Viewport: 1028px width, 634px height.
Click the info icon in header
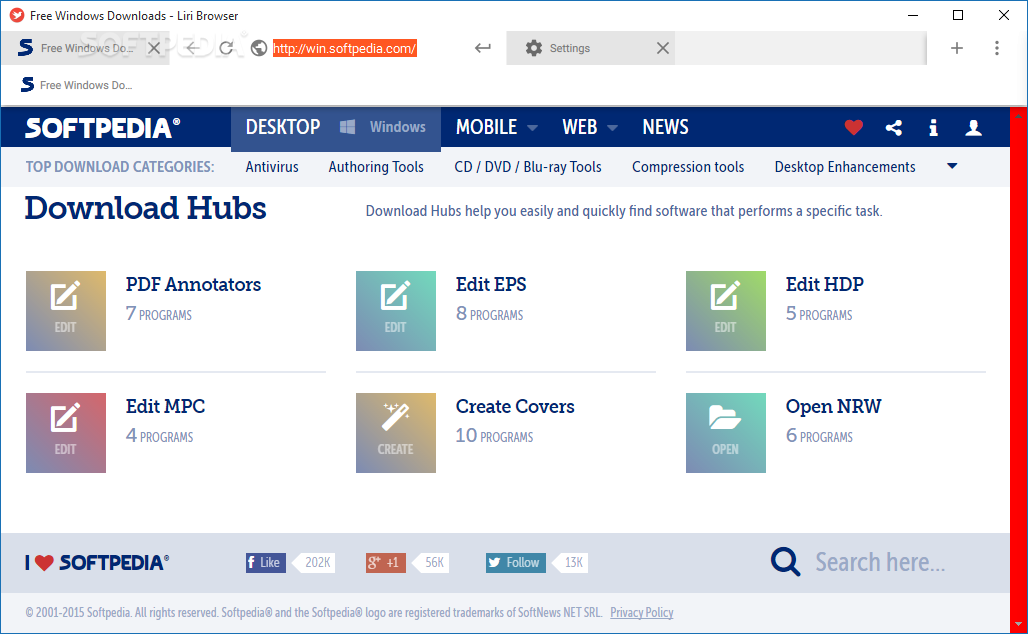933,127
